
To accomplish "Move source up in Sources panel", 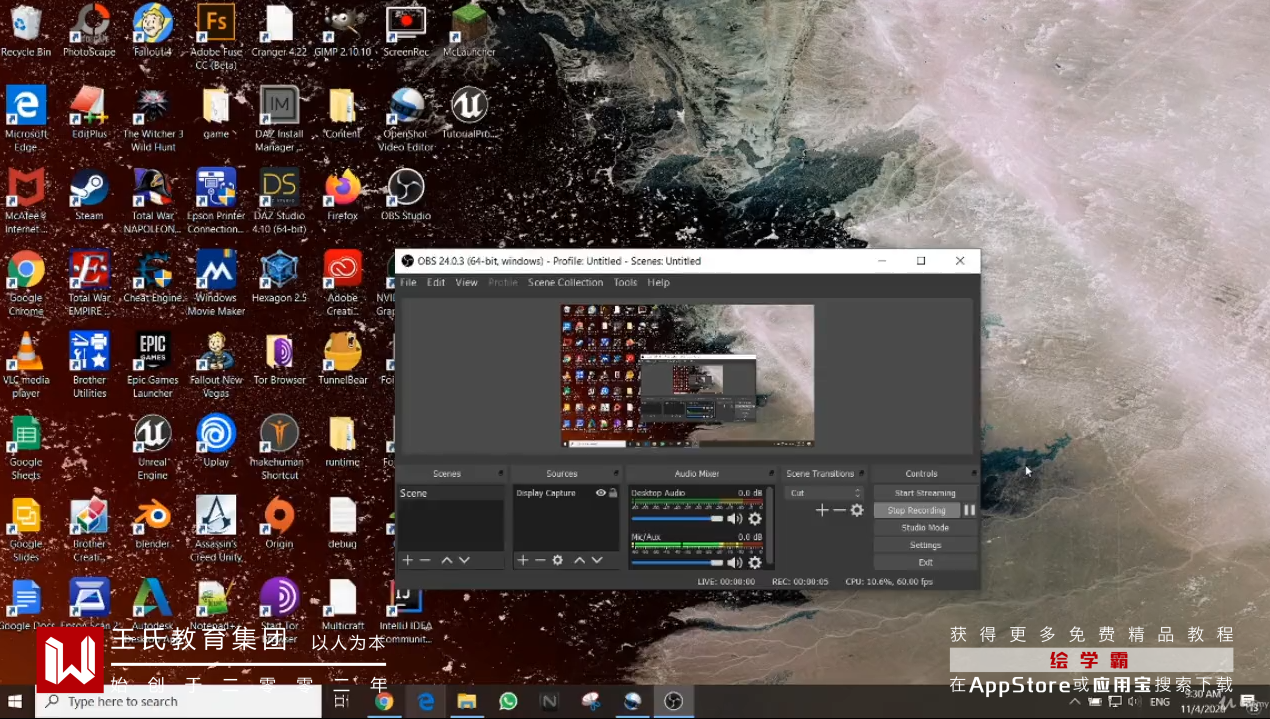I will 579,560.
